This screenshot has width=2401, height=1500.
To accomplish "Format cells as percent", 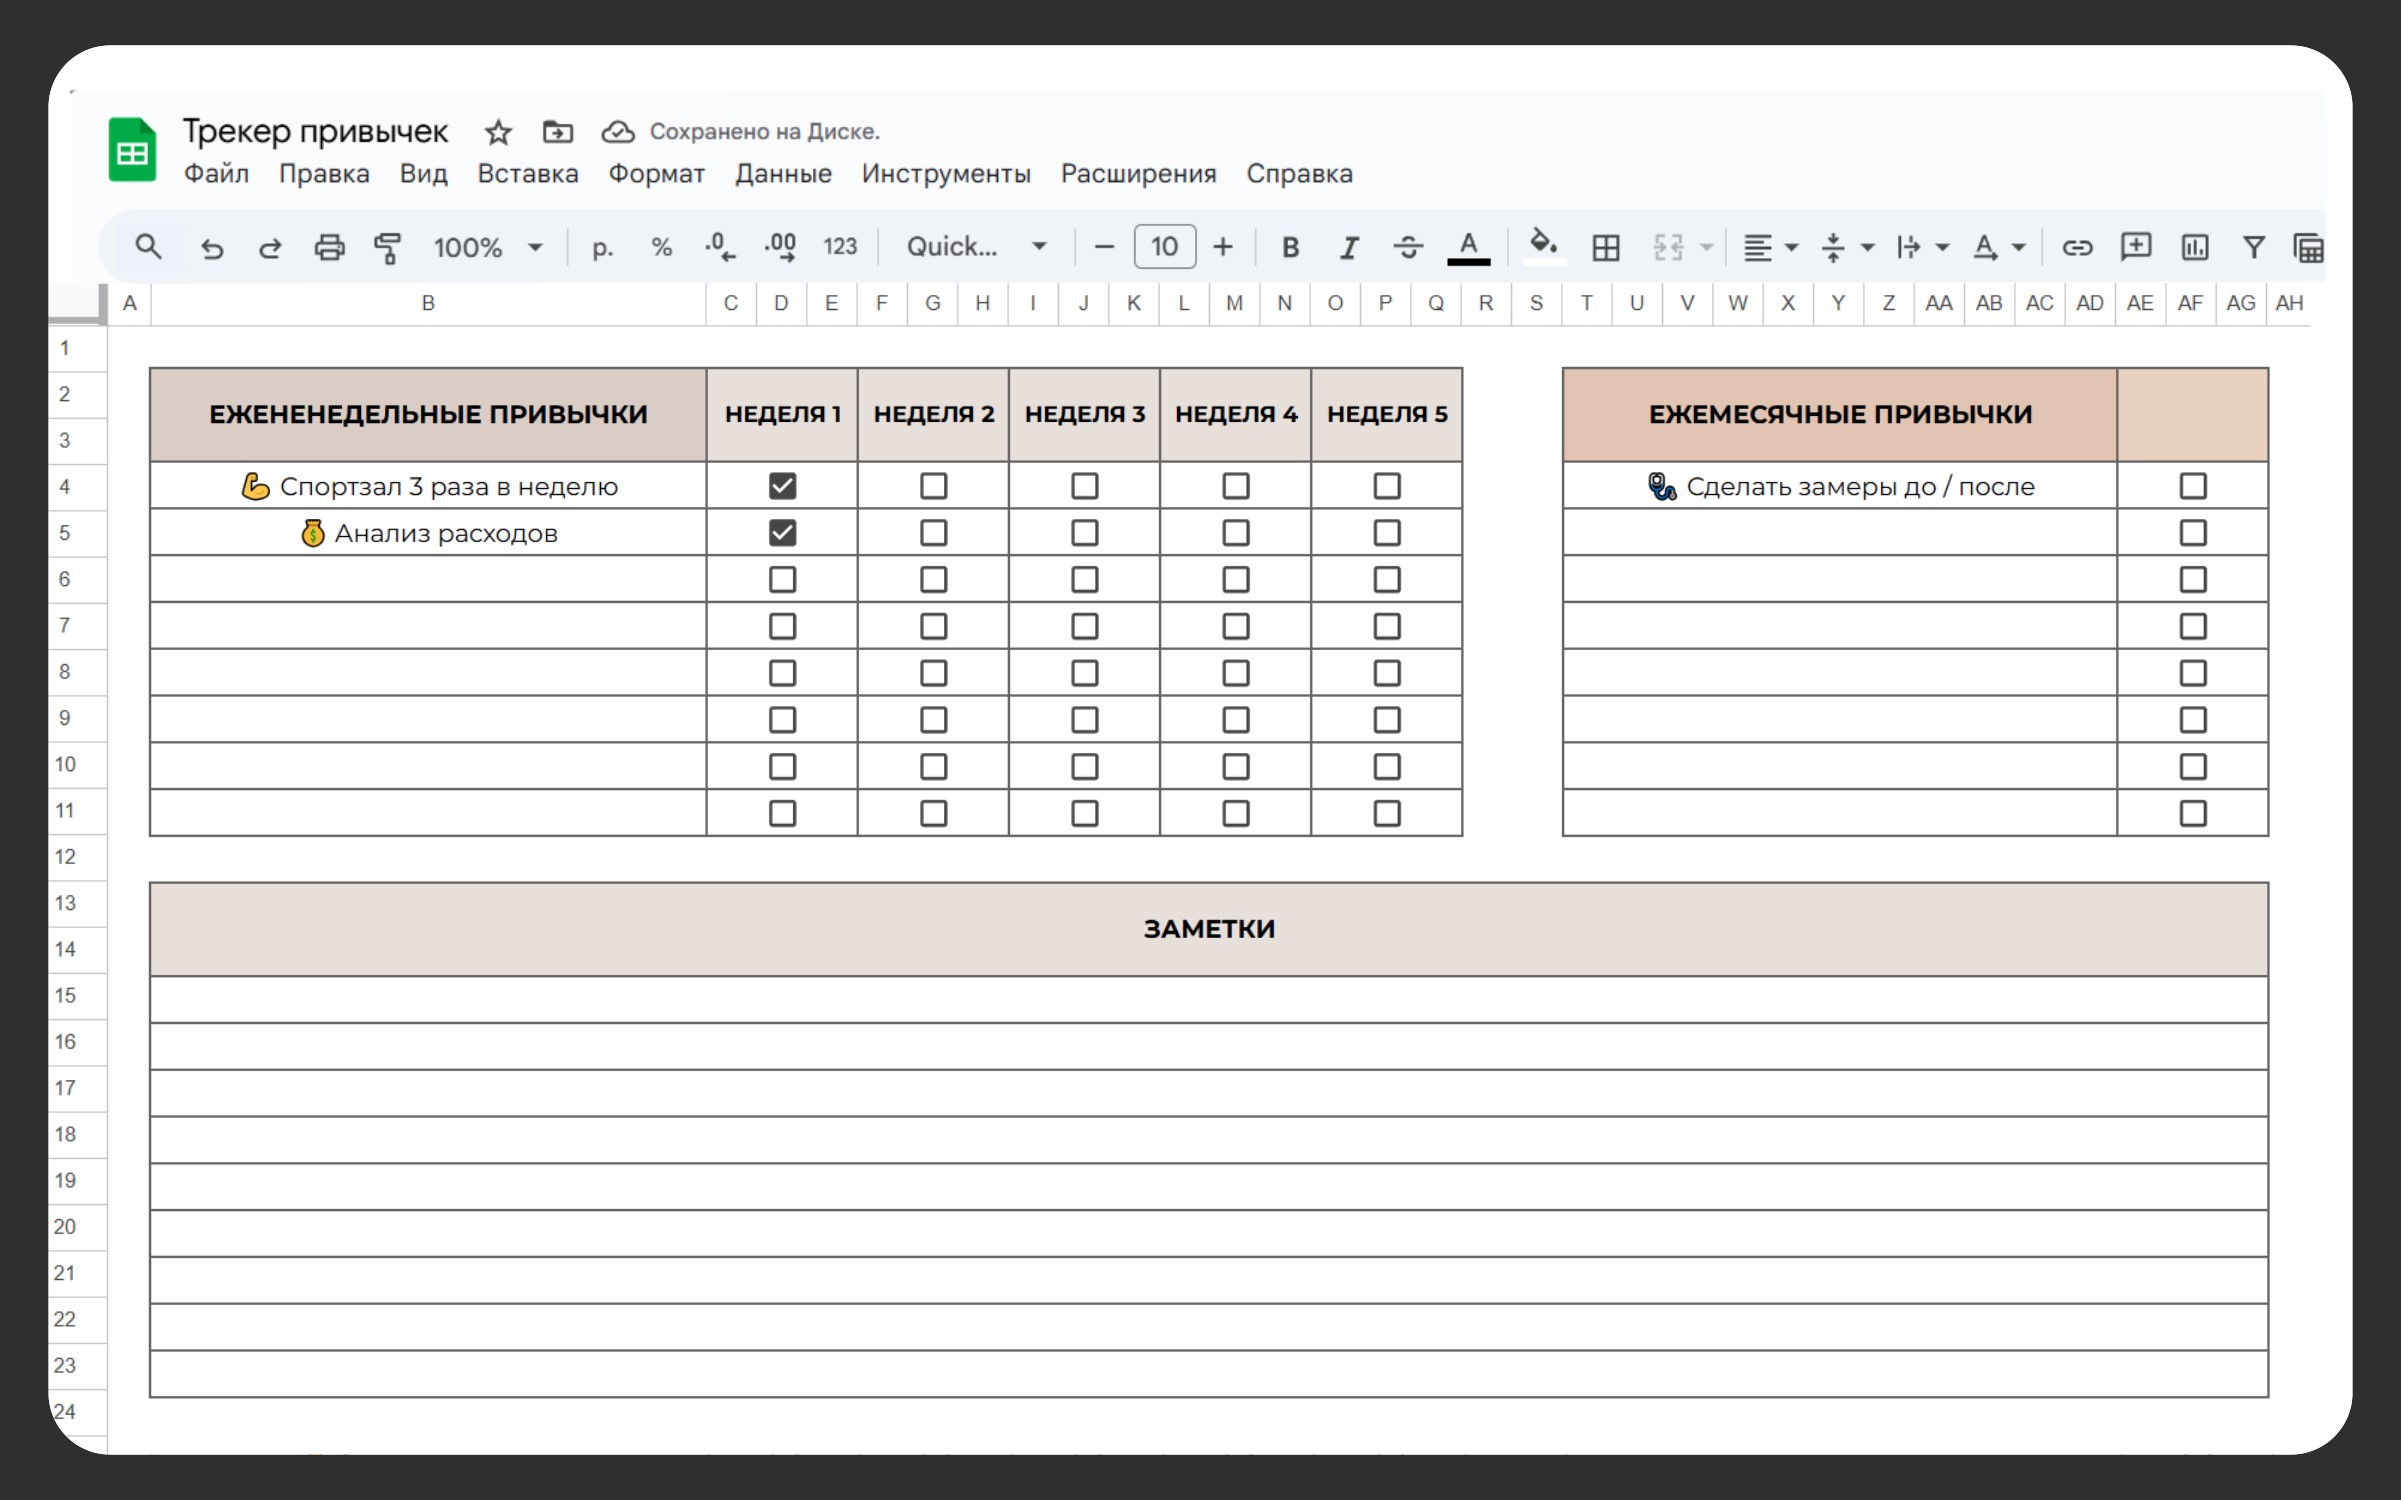I will click(x=661, y=247).
